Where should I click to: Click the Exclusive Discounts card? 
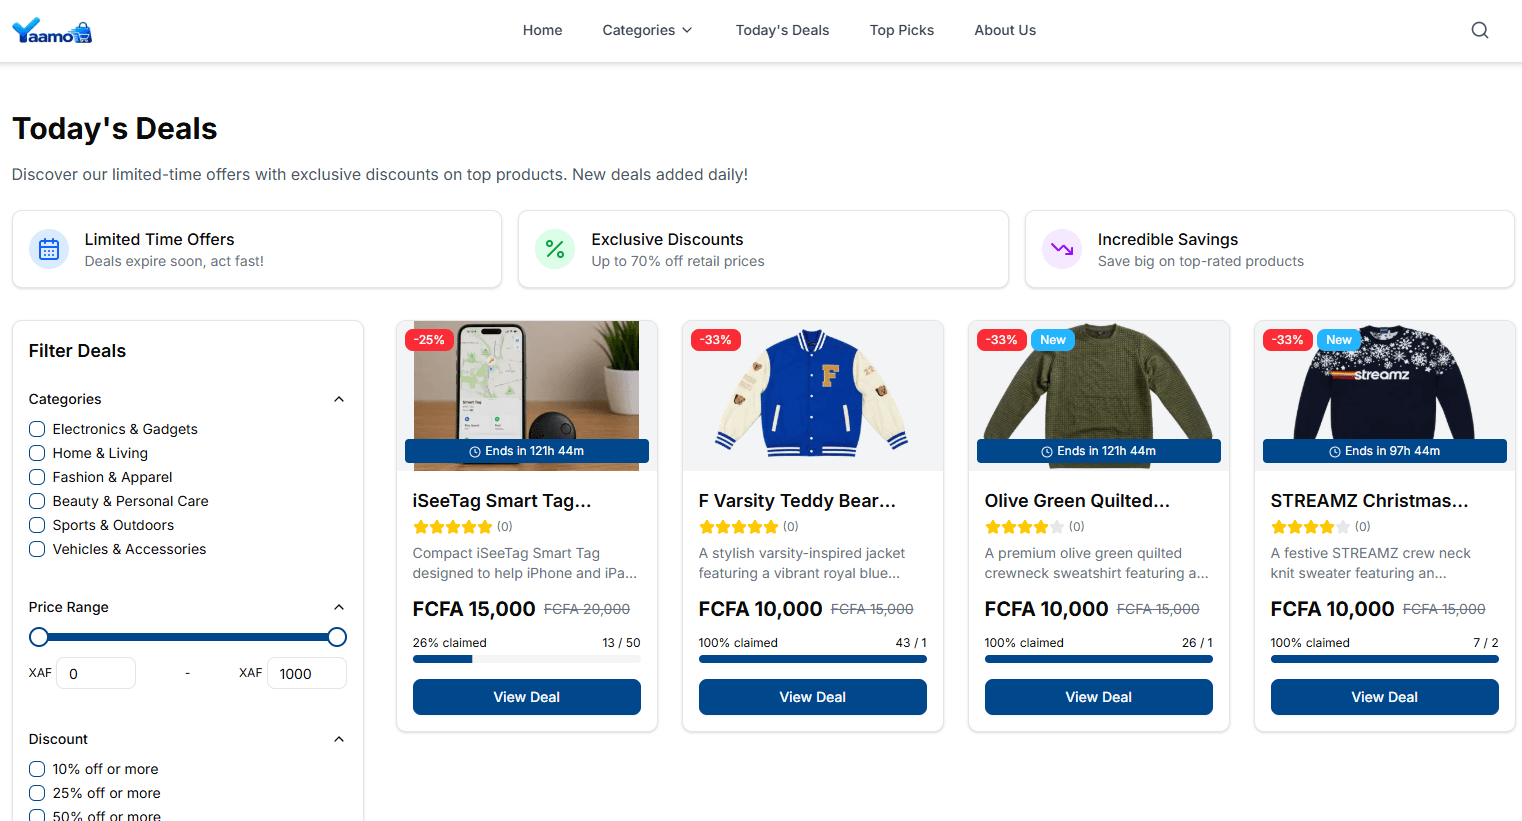(763, 249)
